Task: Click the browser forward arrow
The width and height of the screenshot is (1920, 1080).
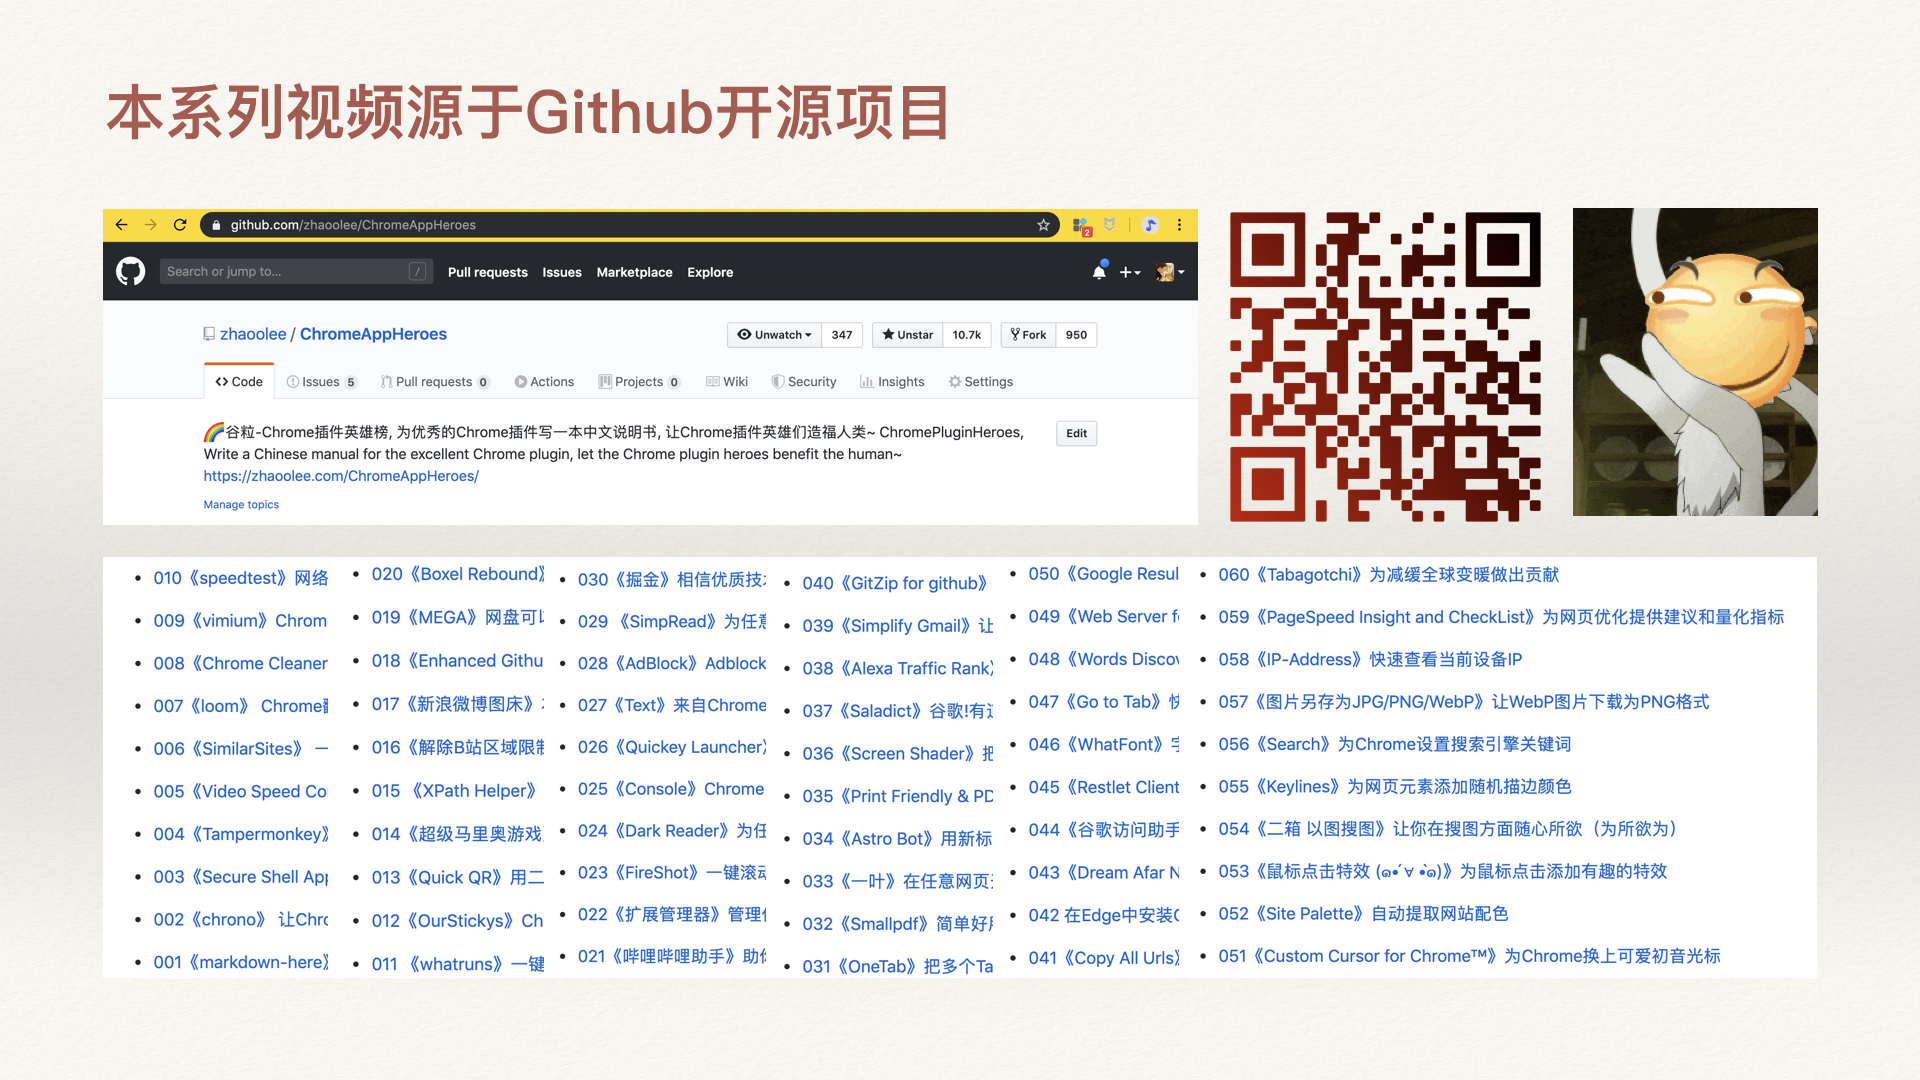Action: [x=151, y=225]
